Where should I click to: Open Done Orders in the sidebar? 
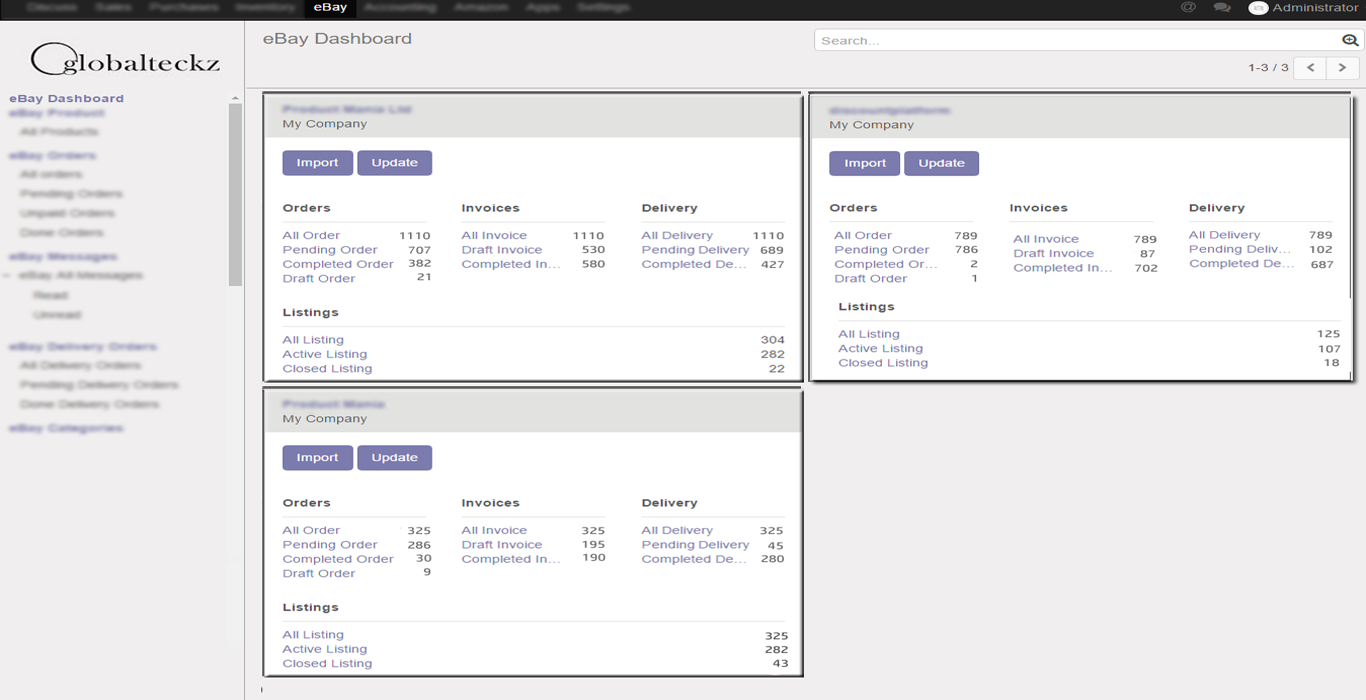click(62, 233)
